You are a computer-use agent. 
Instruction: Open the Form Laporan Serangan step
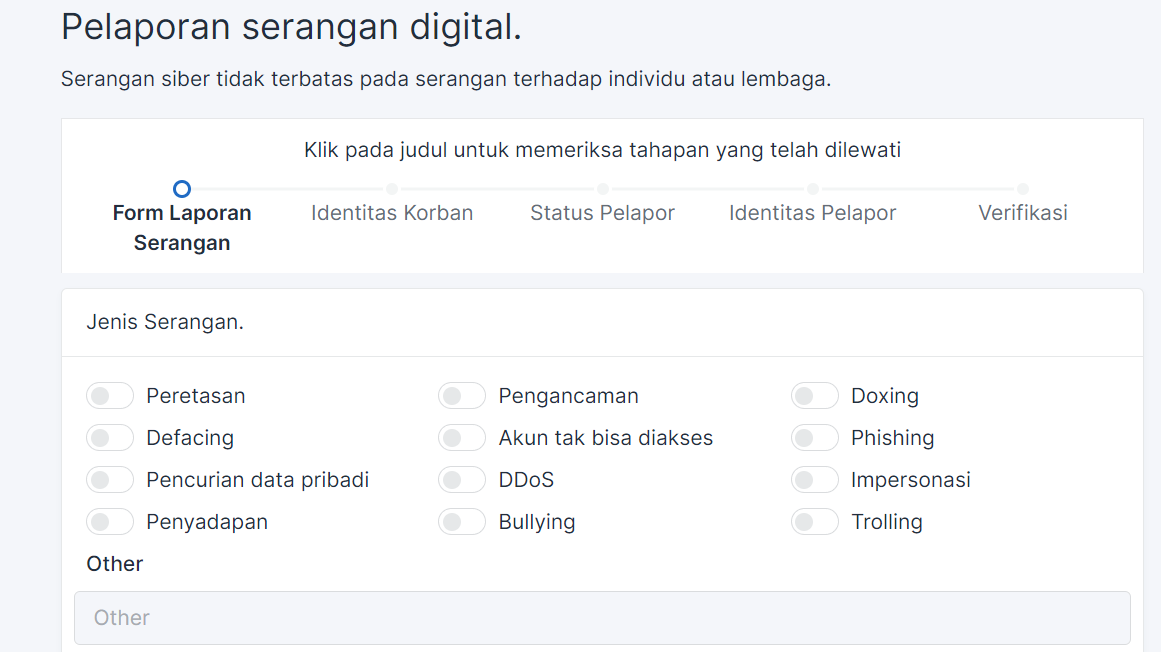click(x=182, y=227)
